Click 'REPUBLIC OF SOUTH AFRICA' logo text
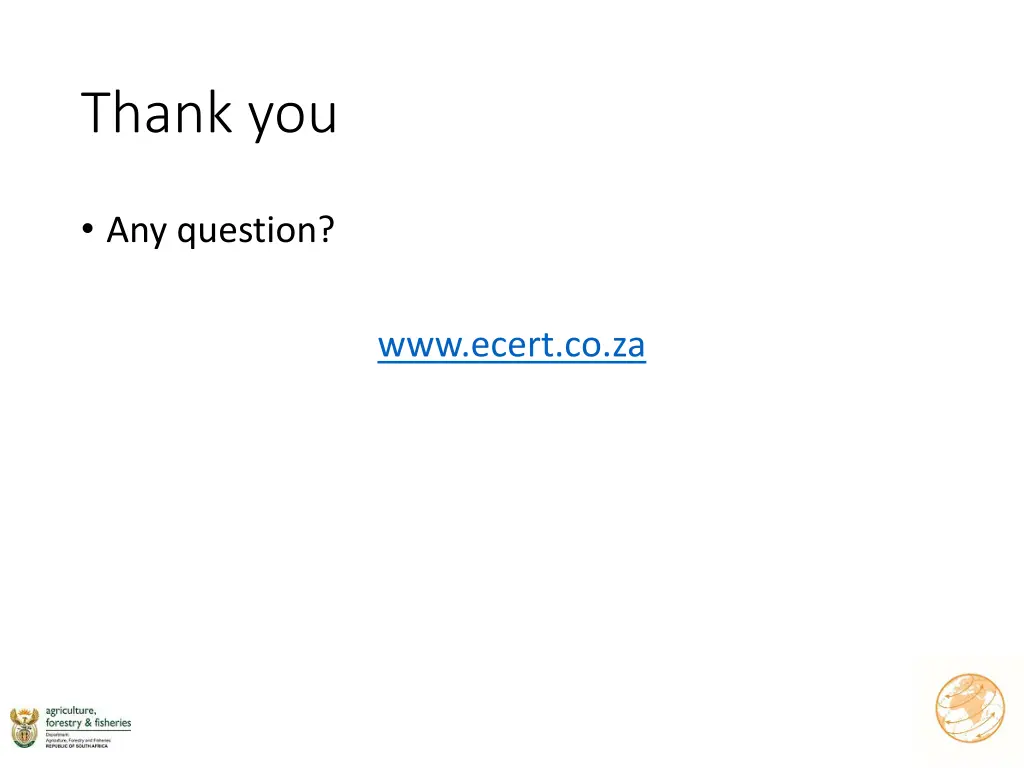Viewport: 1024px width, 768px height. (77, 746)
